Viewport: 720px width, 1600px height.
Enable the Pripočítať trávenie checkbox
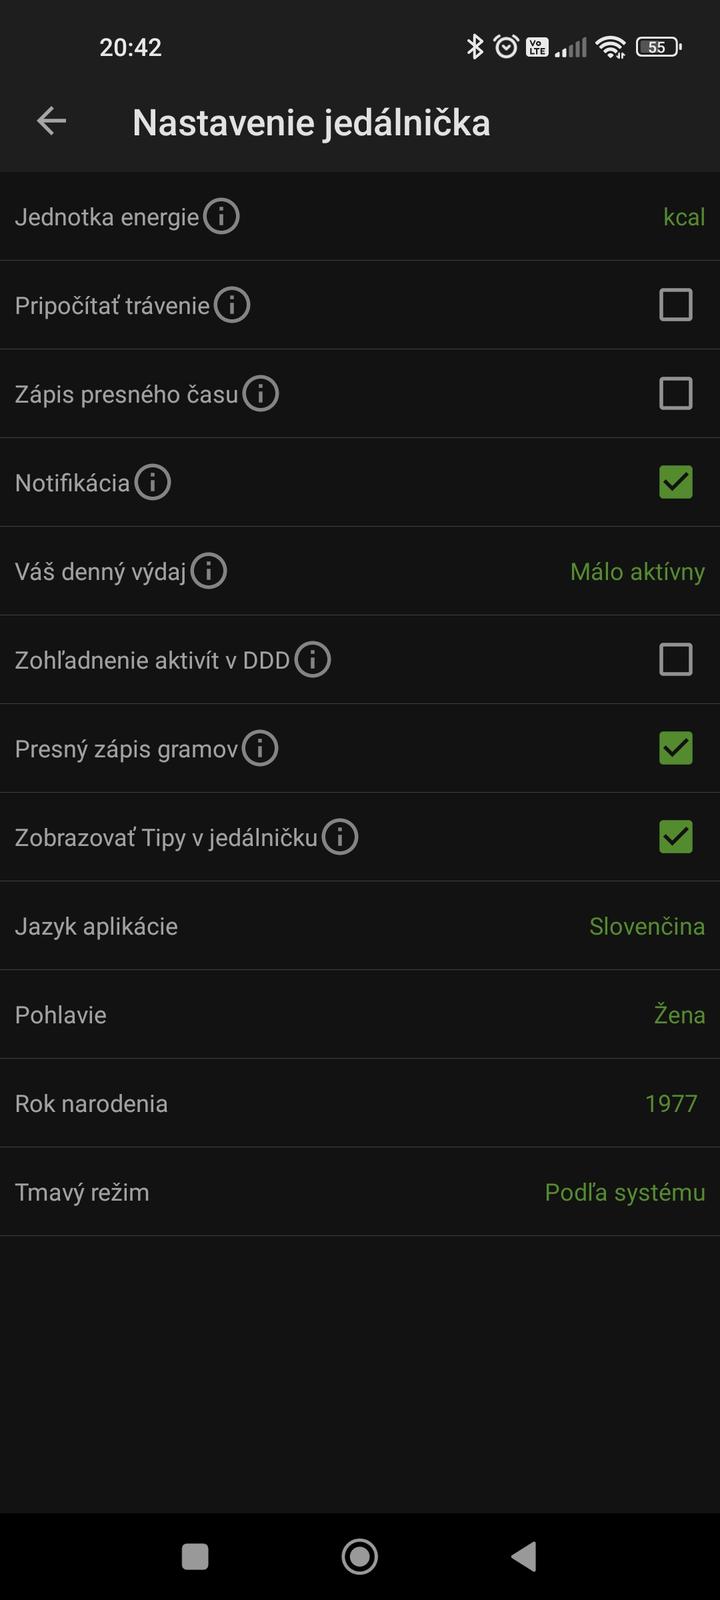(676, 305)
